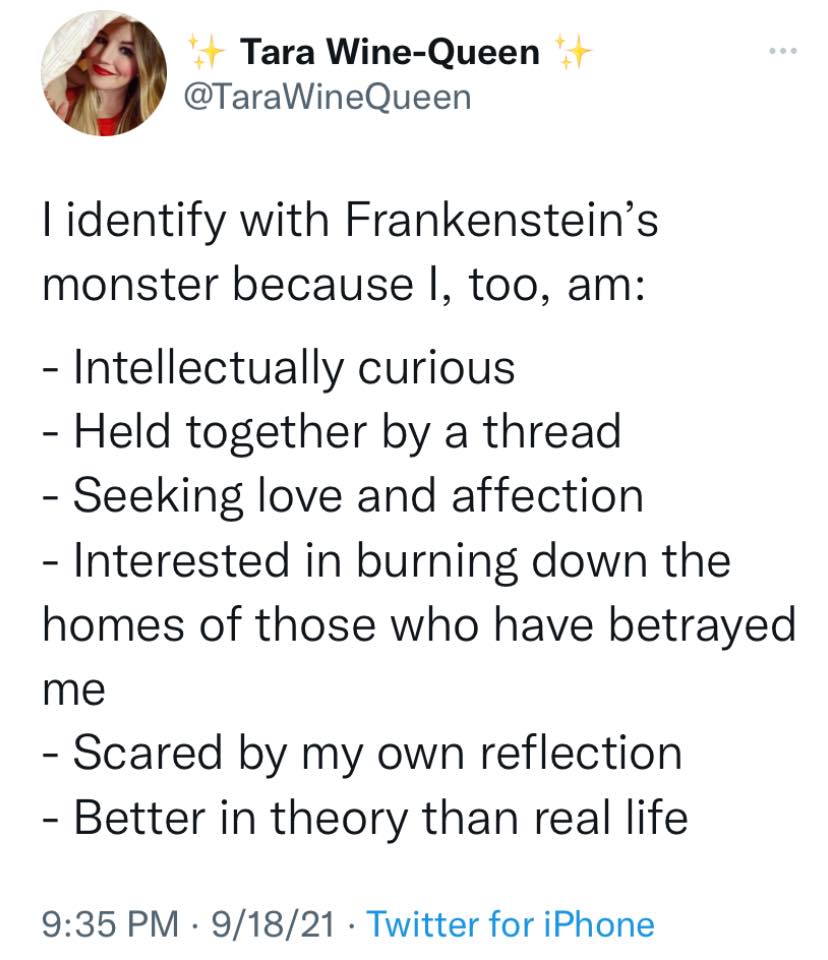Click the 'Scared by my own reflection' line

(362, 753)
